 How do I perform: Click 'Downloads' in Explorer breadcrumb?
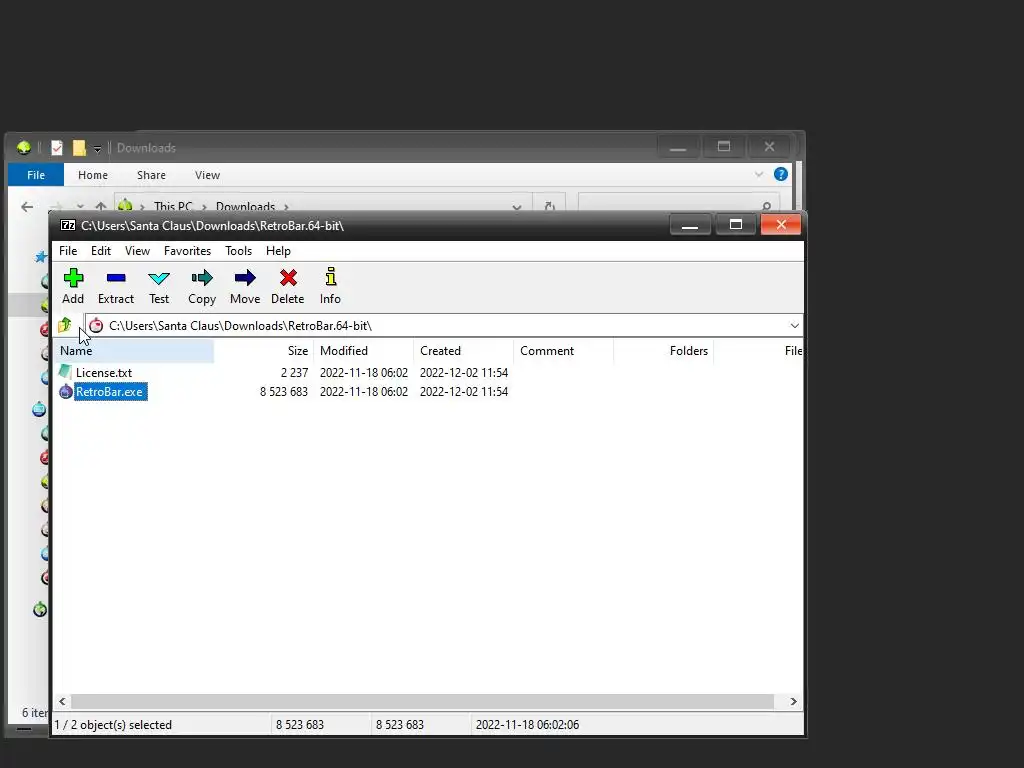tap(246, 206)
